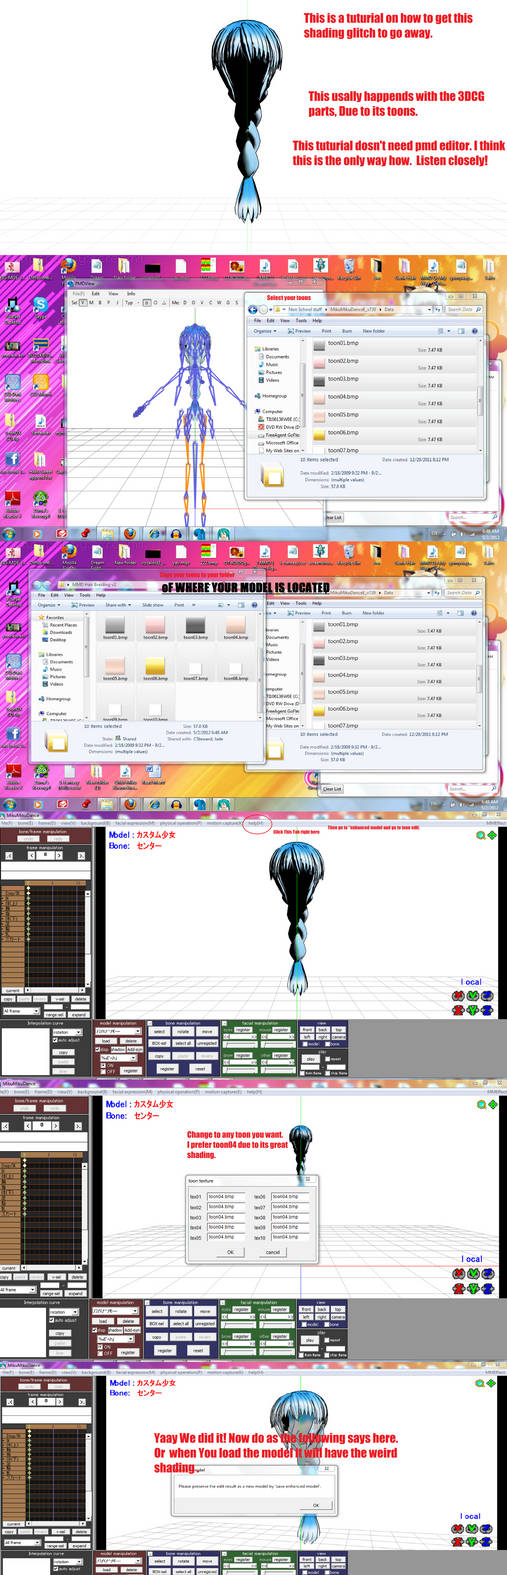Click the back arrow in Select your toons window

point(253,309)
